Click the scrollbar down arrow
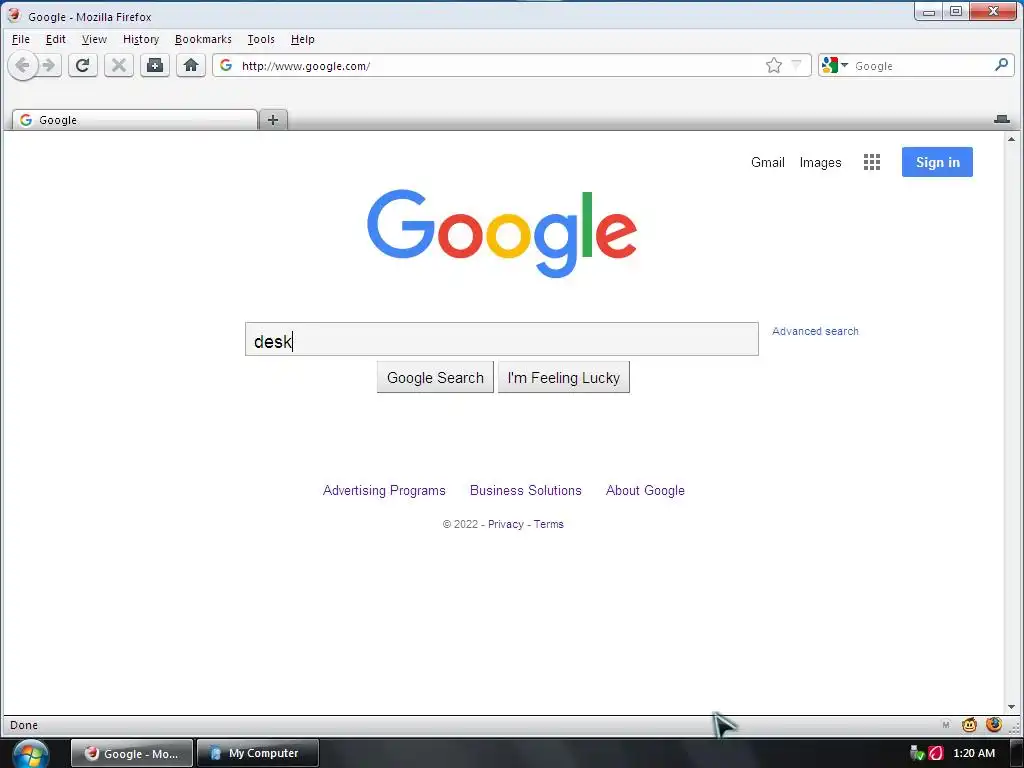1024x768 pixels. click(x=1012, y=707)
